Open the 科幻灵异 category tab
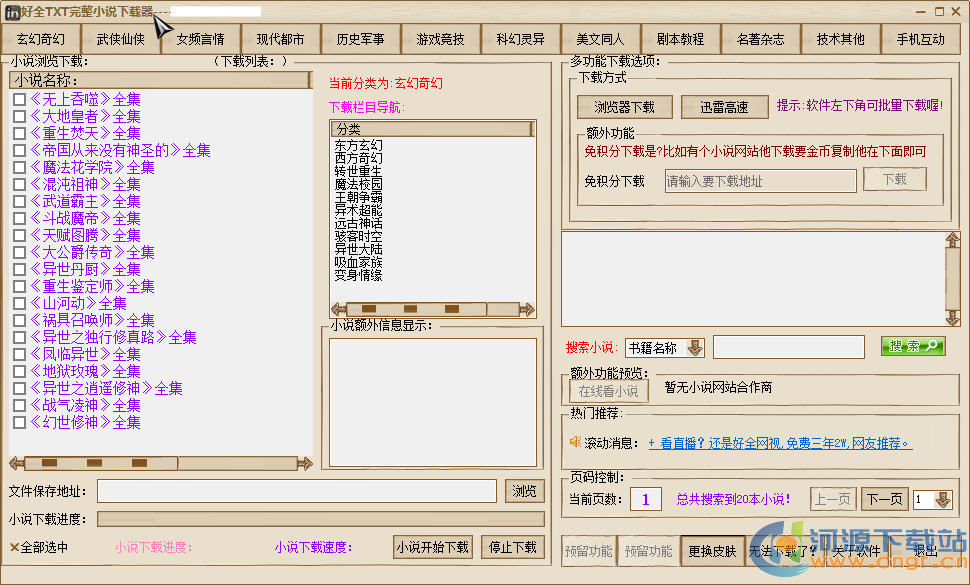Screen dimensions: 970x585 [x=520, y=39]
